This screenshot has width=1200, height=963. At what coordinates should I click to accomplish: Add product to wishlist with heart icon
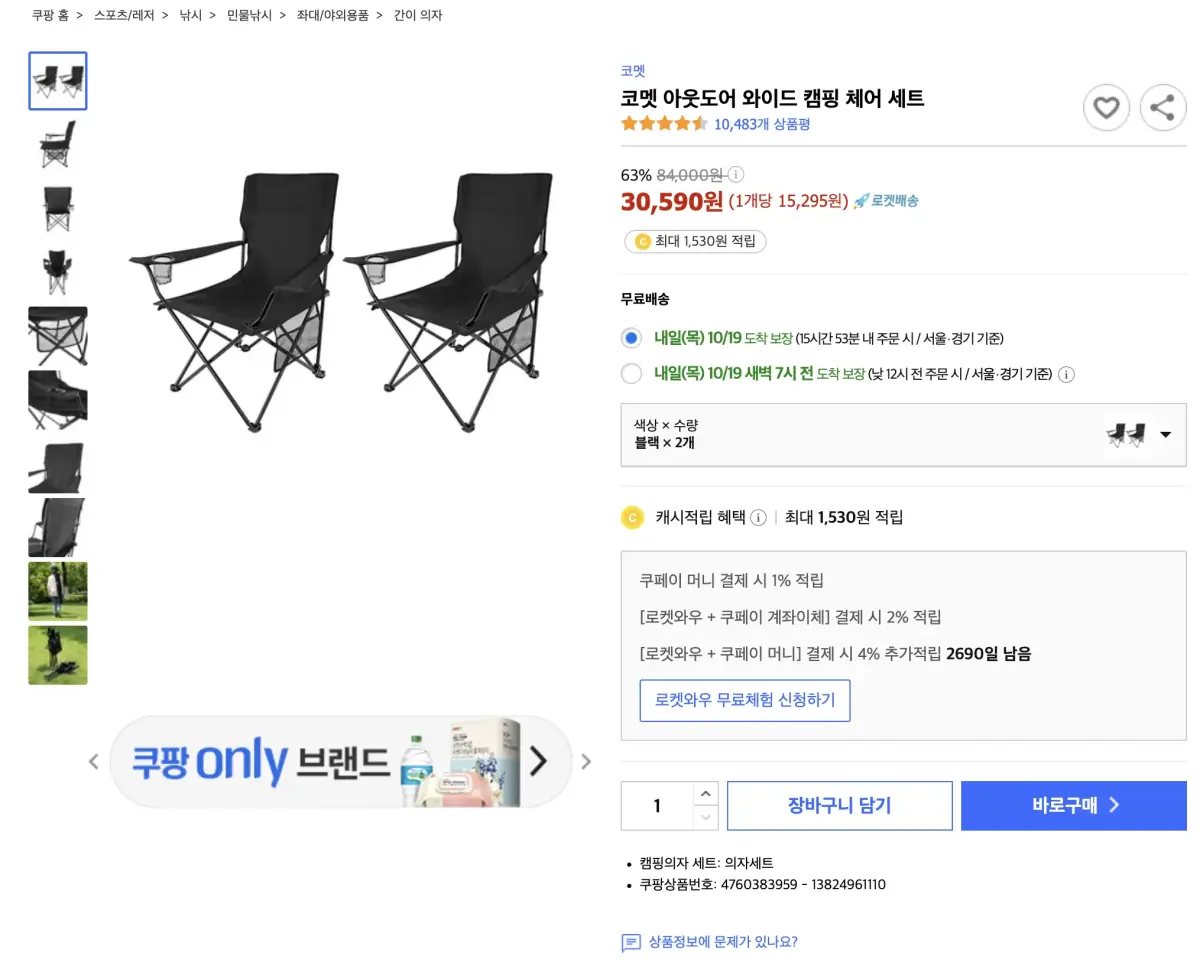tap(1106, 107)
